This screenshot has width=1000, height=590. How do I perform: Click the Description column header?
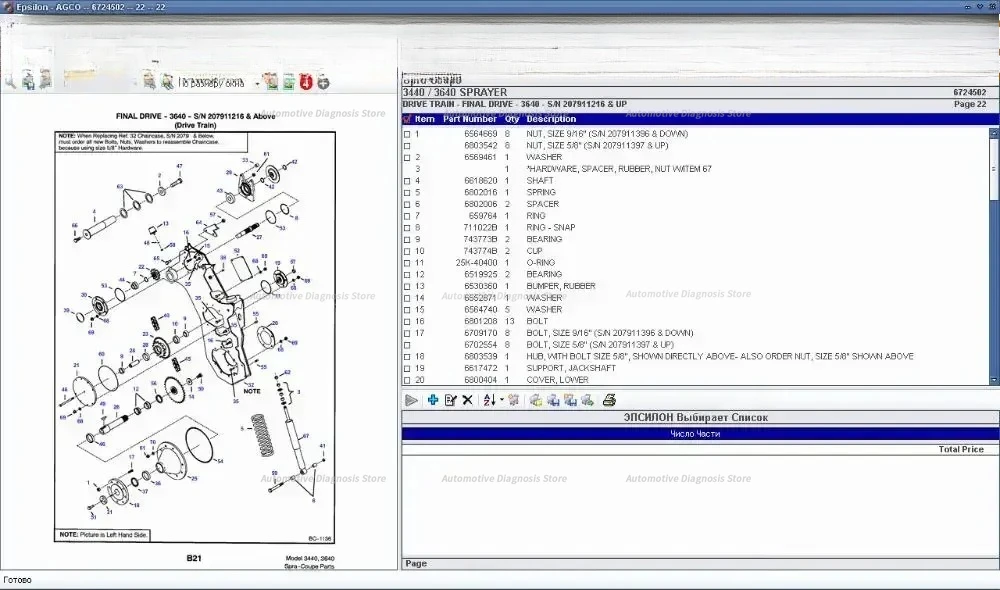click(551, 119)
